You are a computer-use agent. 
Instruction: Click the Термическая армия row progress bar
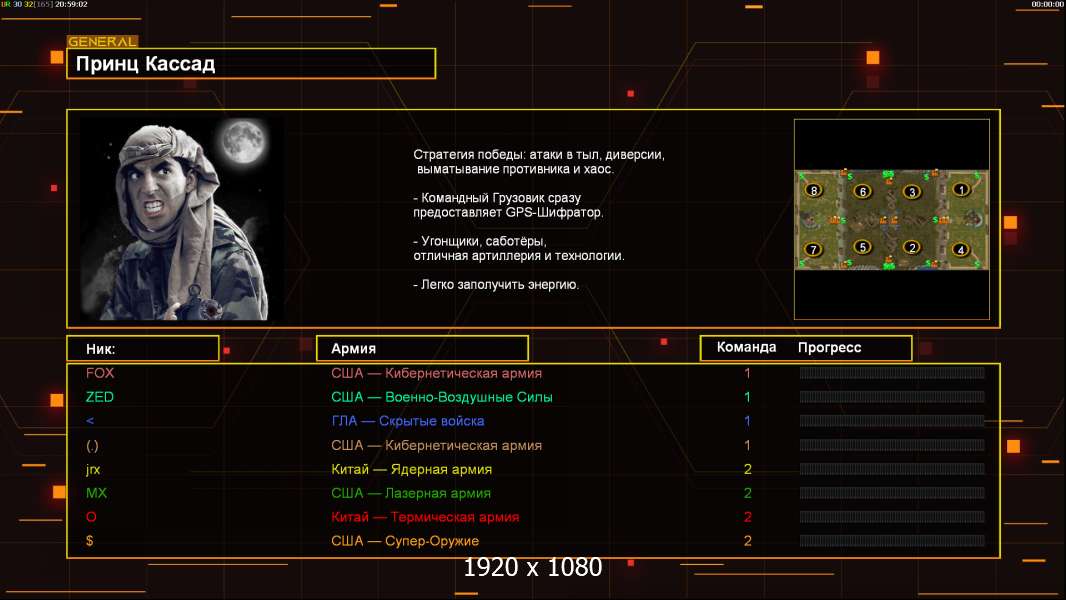click(892, 517)
